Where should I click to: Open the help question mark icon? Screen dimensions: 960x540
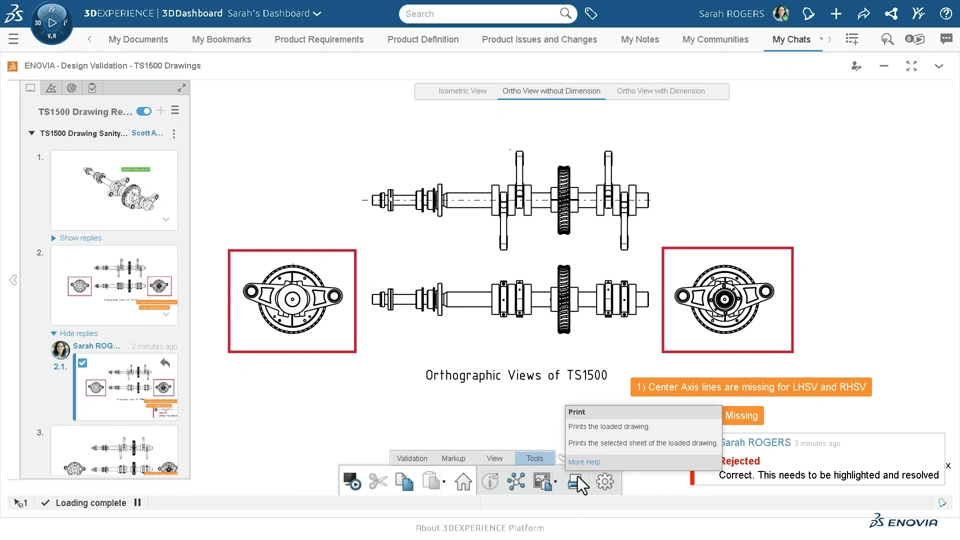(945, 13)
